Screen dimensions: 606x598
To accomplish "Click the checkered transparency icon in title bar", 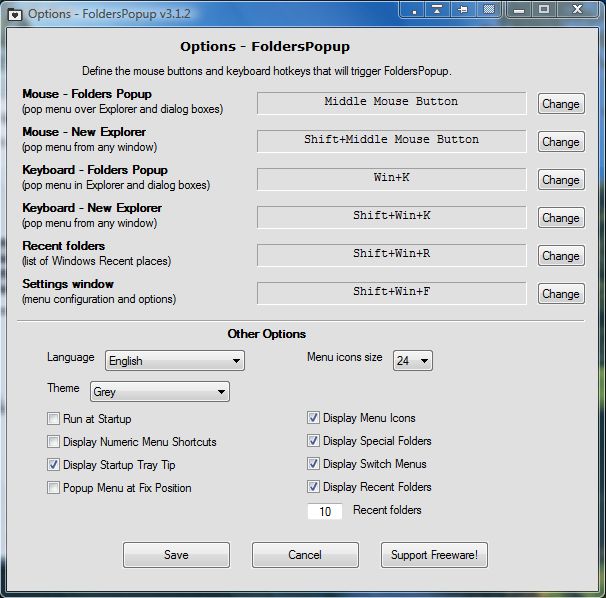I will pyautogui.click(x=489, y=10).
